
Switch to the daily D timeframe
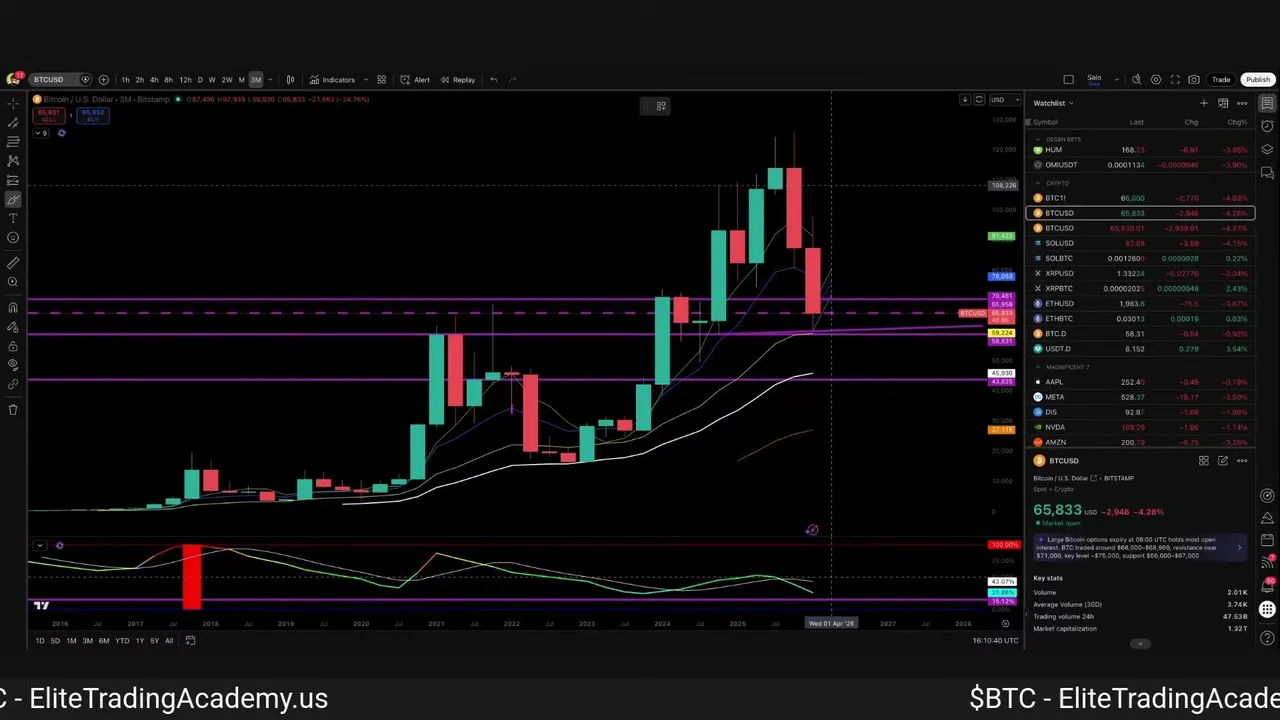(200, 80)
